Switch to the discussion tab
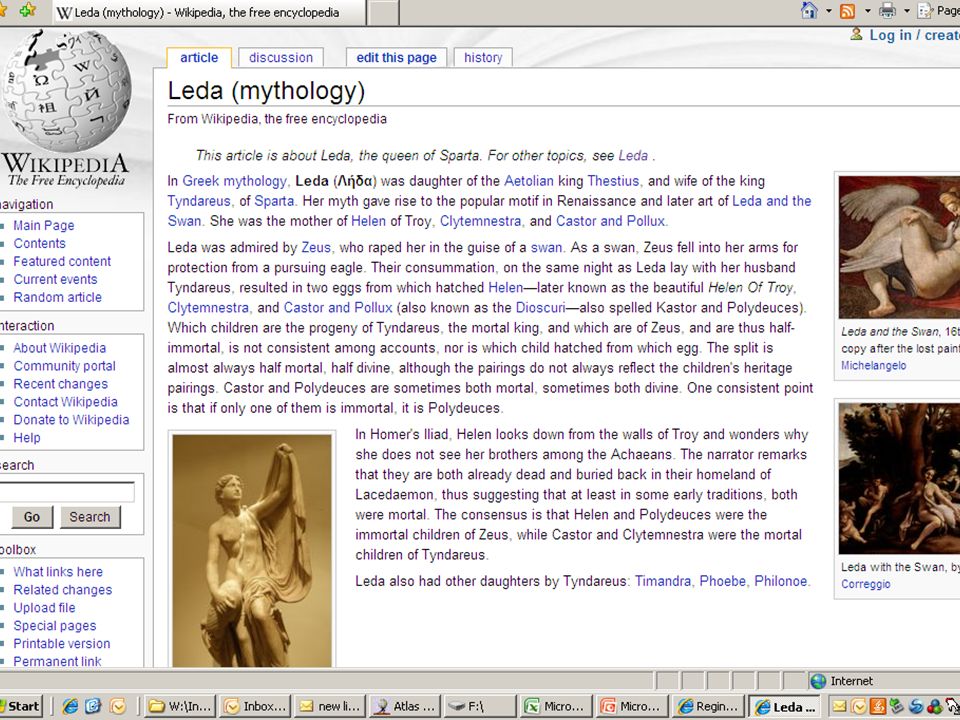Viewport: 960px width, 720px height. point(281,58)
